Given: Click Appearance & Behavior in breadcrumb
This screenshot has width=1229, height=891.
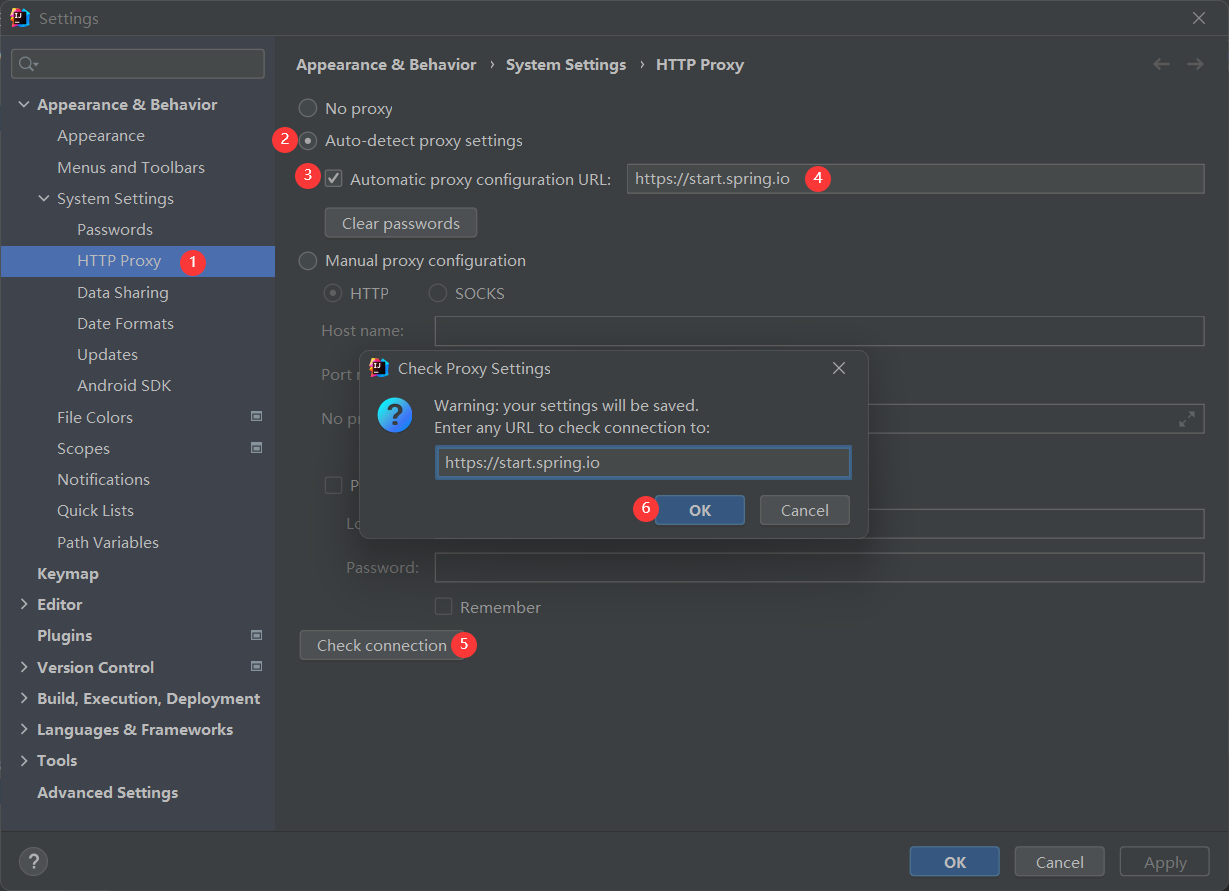Looking at the screenshot, I should [386, 64].
